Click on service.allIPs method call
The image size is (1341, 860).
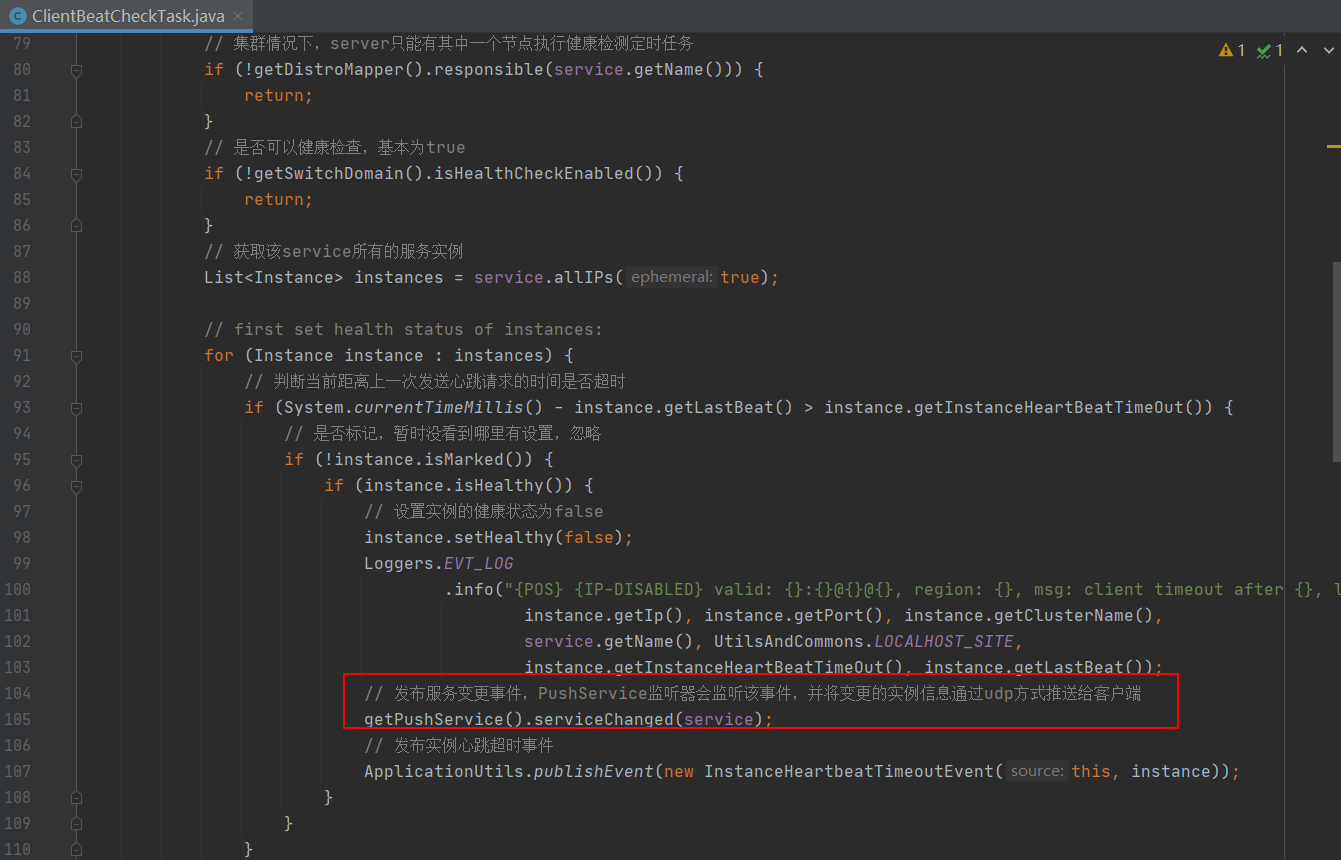[x=548, y=277]
